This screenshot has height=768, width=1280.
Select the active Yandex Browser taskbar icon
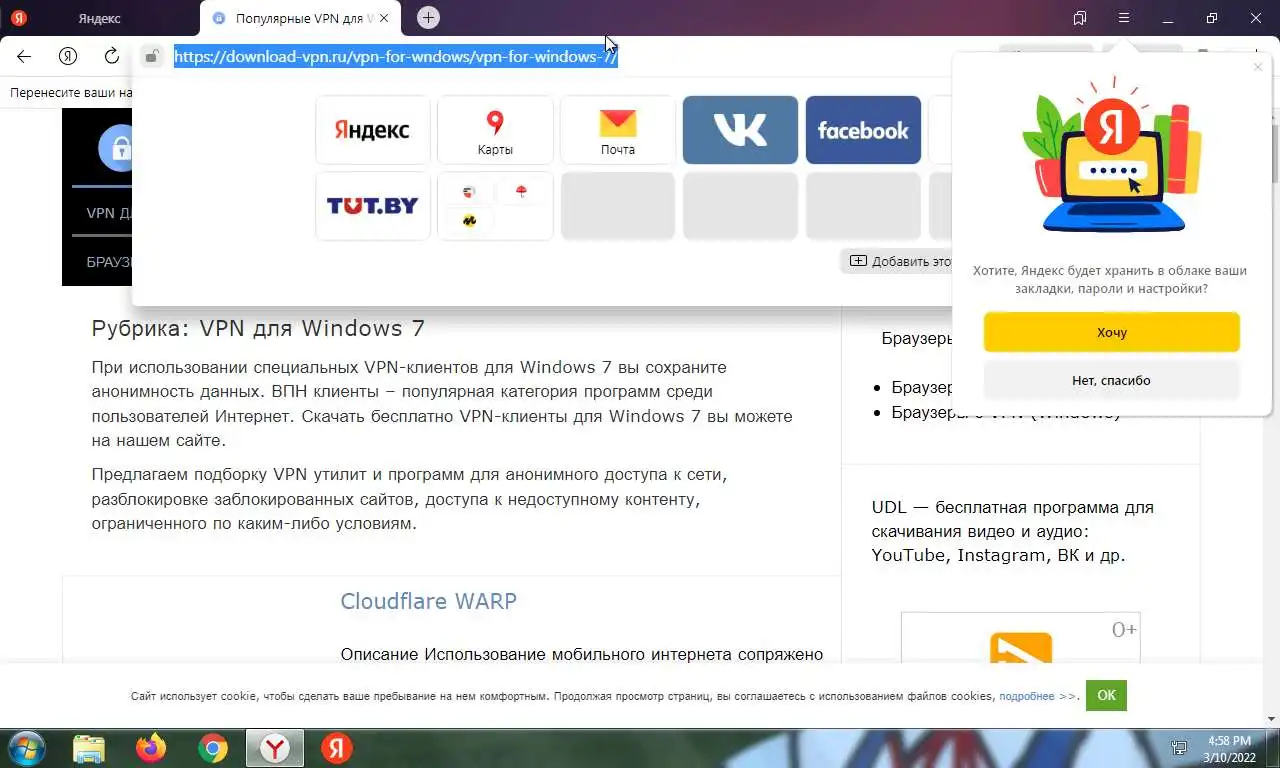click(275, 748)
